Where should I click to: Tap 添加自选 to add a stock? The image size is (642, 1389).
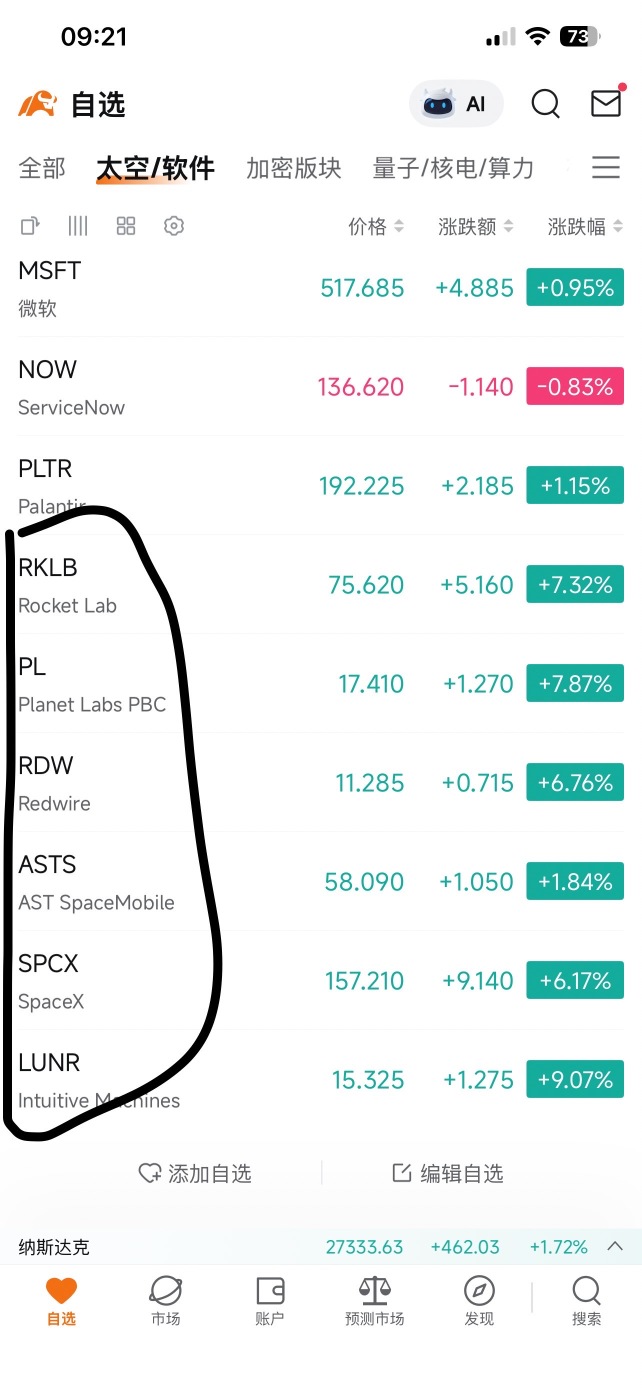click(x=195, y=1173)
